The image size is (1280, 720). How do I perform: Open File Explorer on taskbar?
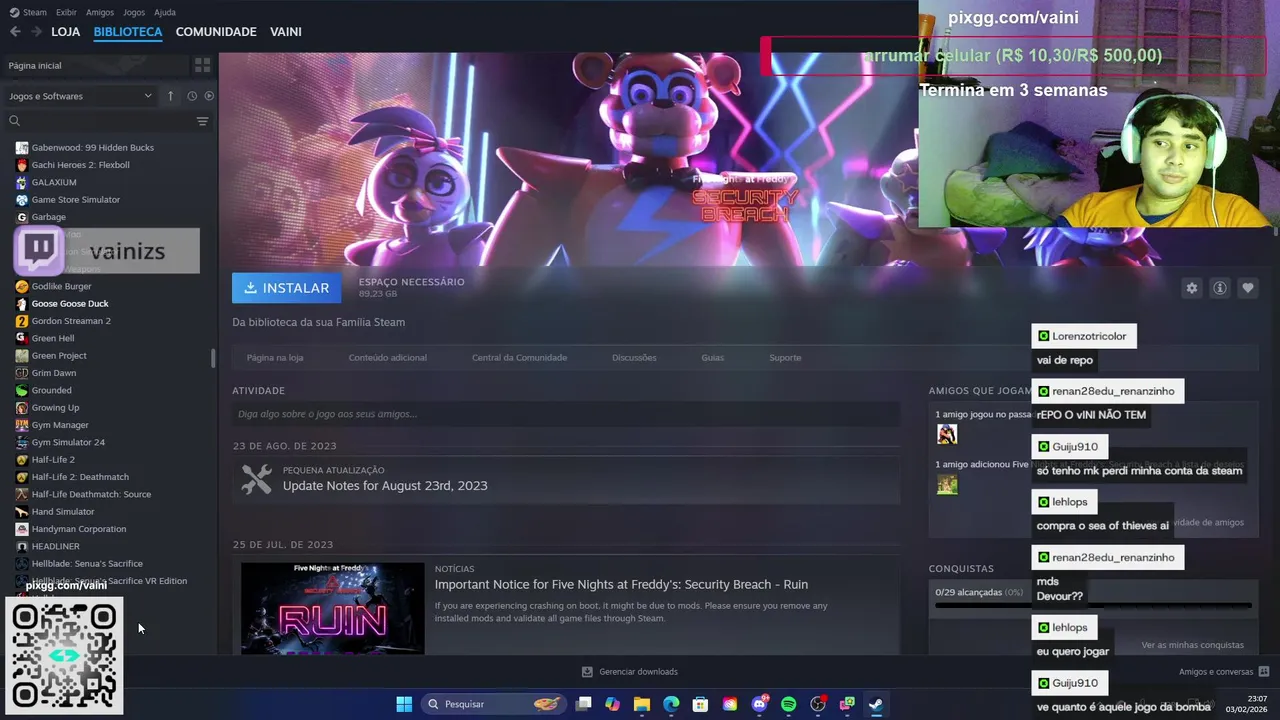click(642, 704)
